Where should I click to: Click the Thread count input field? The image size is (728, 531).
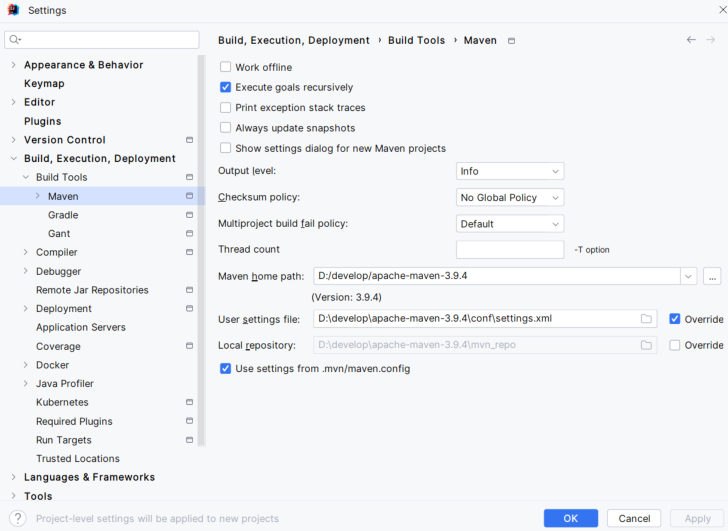click(x=510, y=250)
